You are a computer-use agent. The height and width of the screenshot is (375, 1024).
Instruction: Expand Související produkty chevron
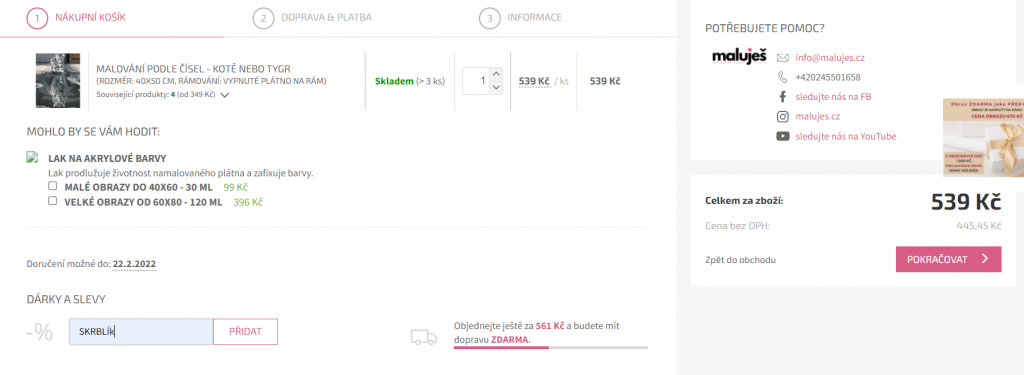click(x=225, y=95)
